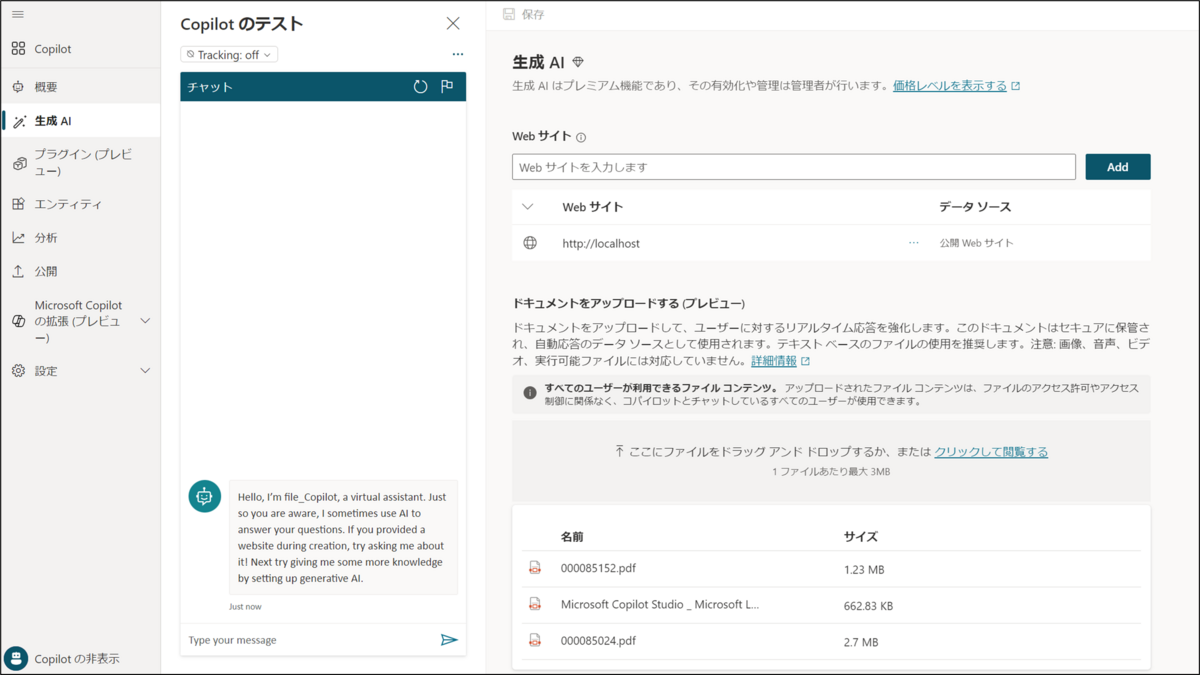Expand the Microsoft Copilot の拡張 menu chevron
This screenshot has height=675, width=1200.
(145, 321)
